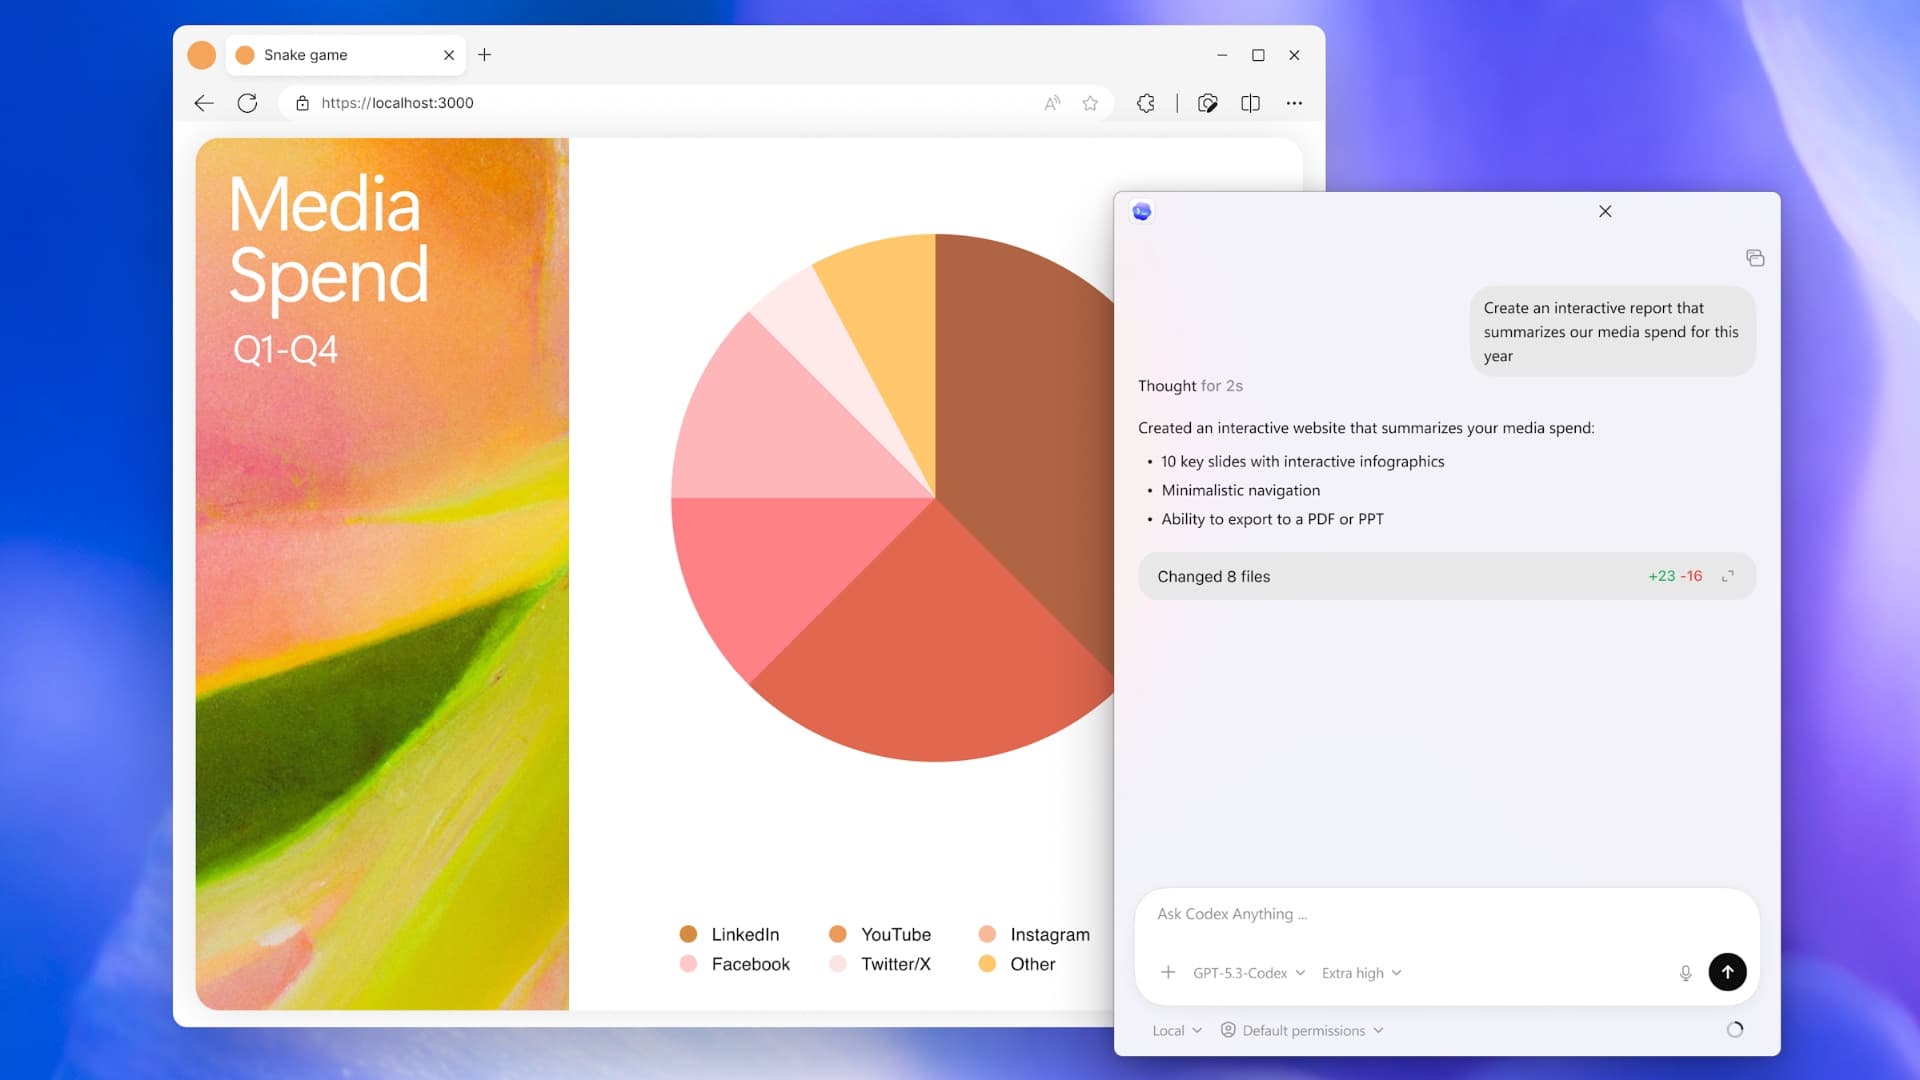The height and width of the screenshot is (1080, 1920).
Task: Click the send arrow button in Codex
Action: point(1728,971)
